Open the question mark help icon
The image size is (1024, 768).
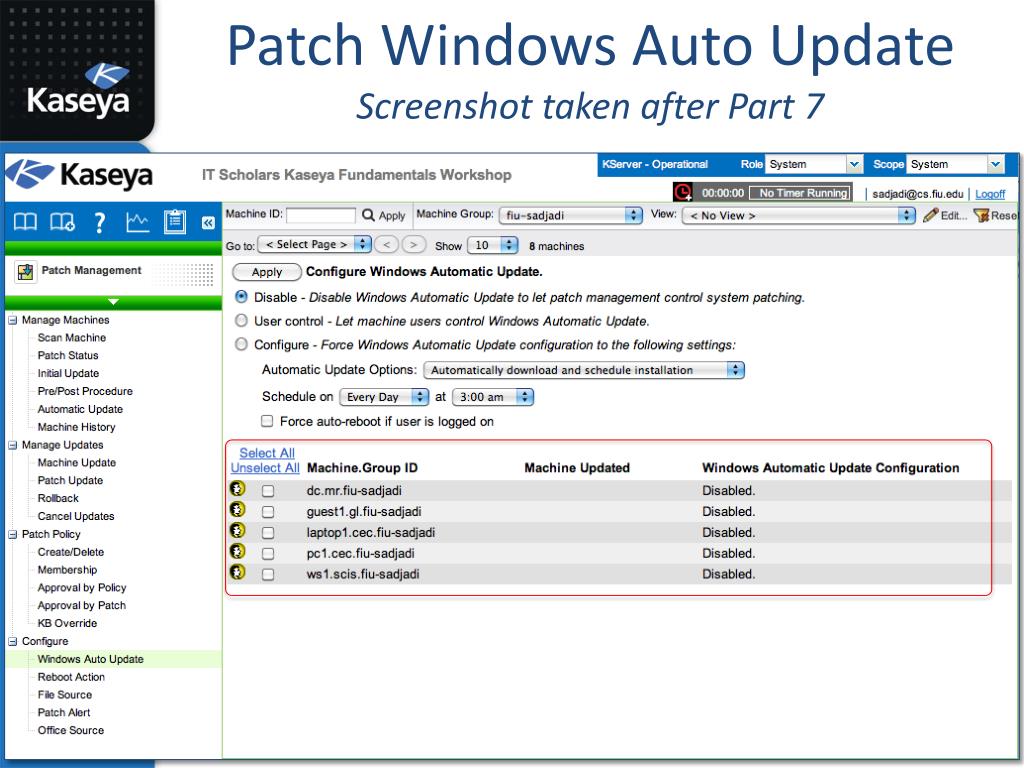[x=99, y=223]
